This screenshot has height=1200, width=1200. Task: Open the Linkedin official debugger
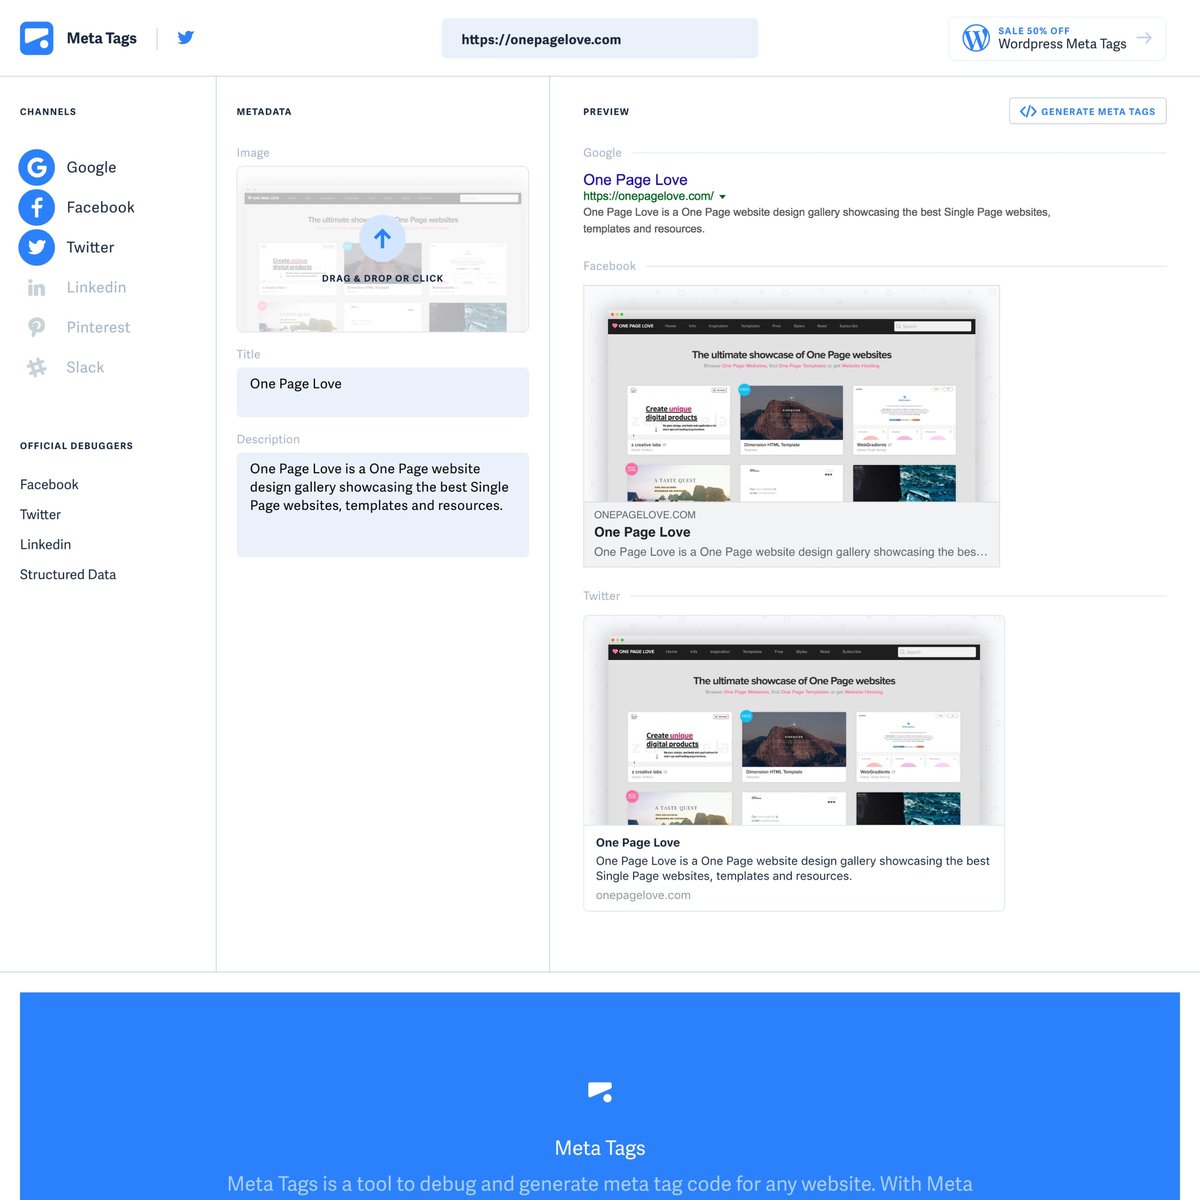pyautogui.click(x=45, y=544)
